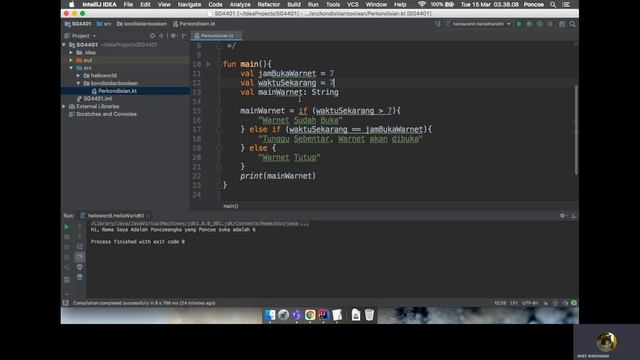
Task: Click Wi-Fi status icon in menu bar
Action: click(x=422, y=4)
